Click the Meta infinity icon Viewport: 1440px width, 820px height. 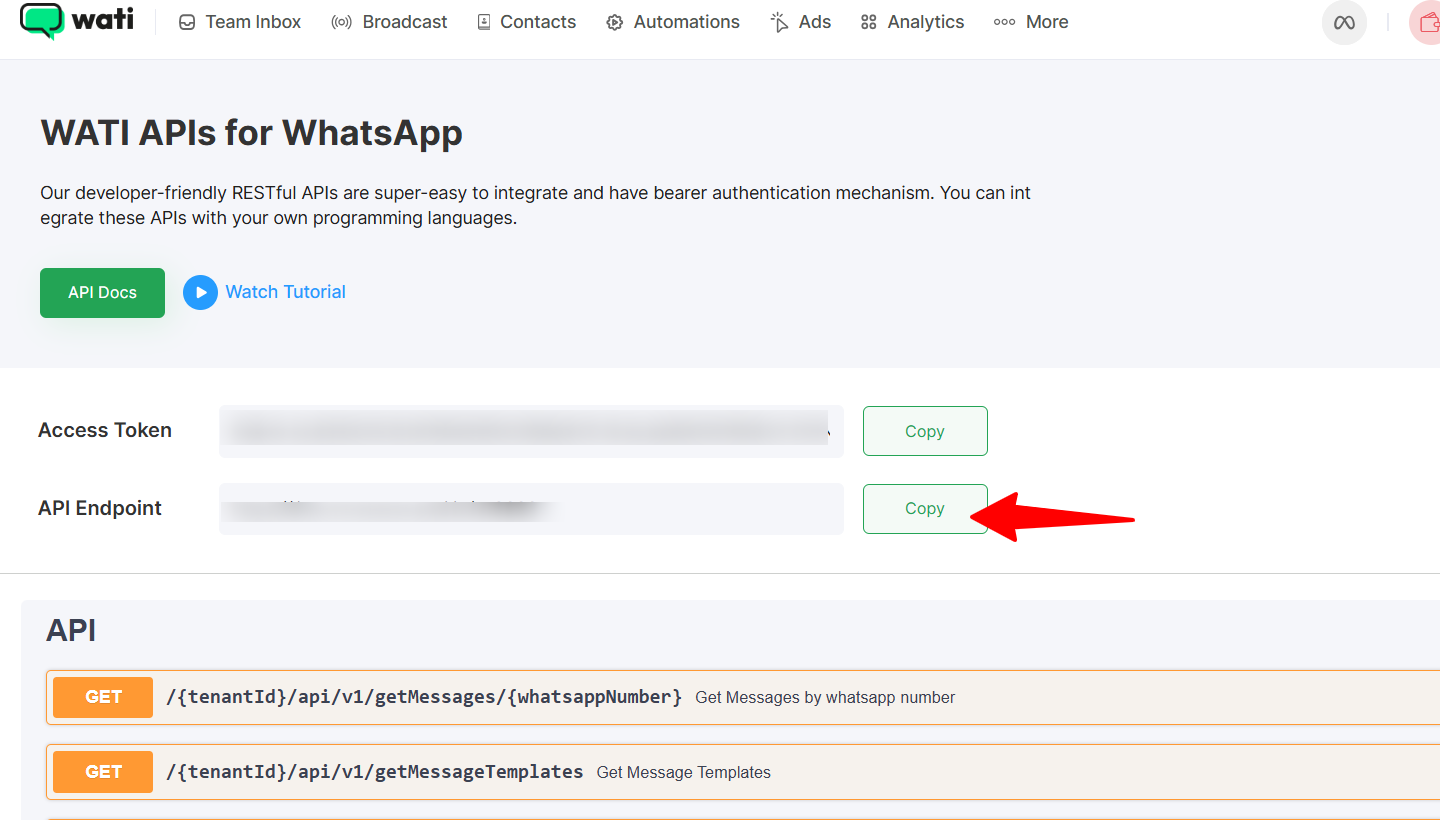(x=1344, y=22)
